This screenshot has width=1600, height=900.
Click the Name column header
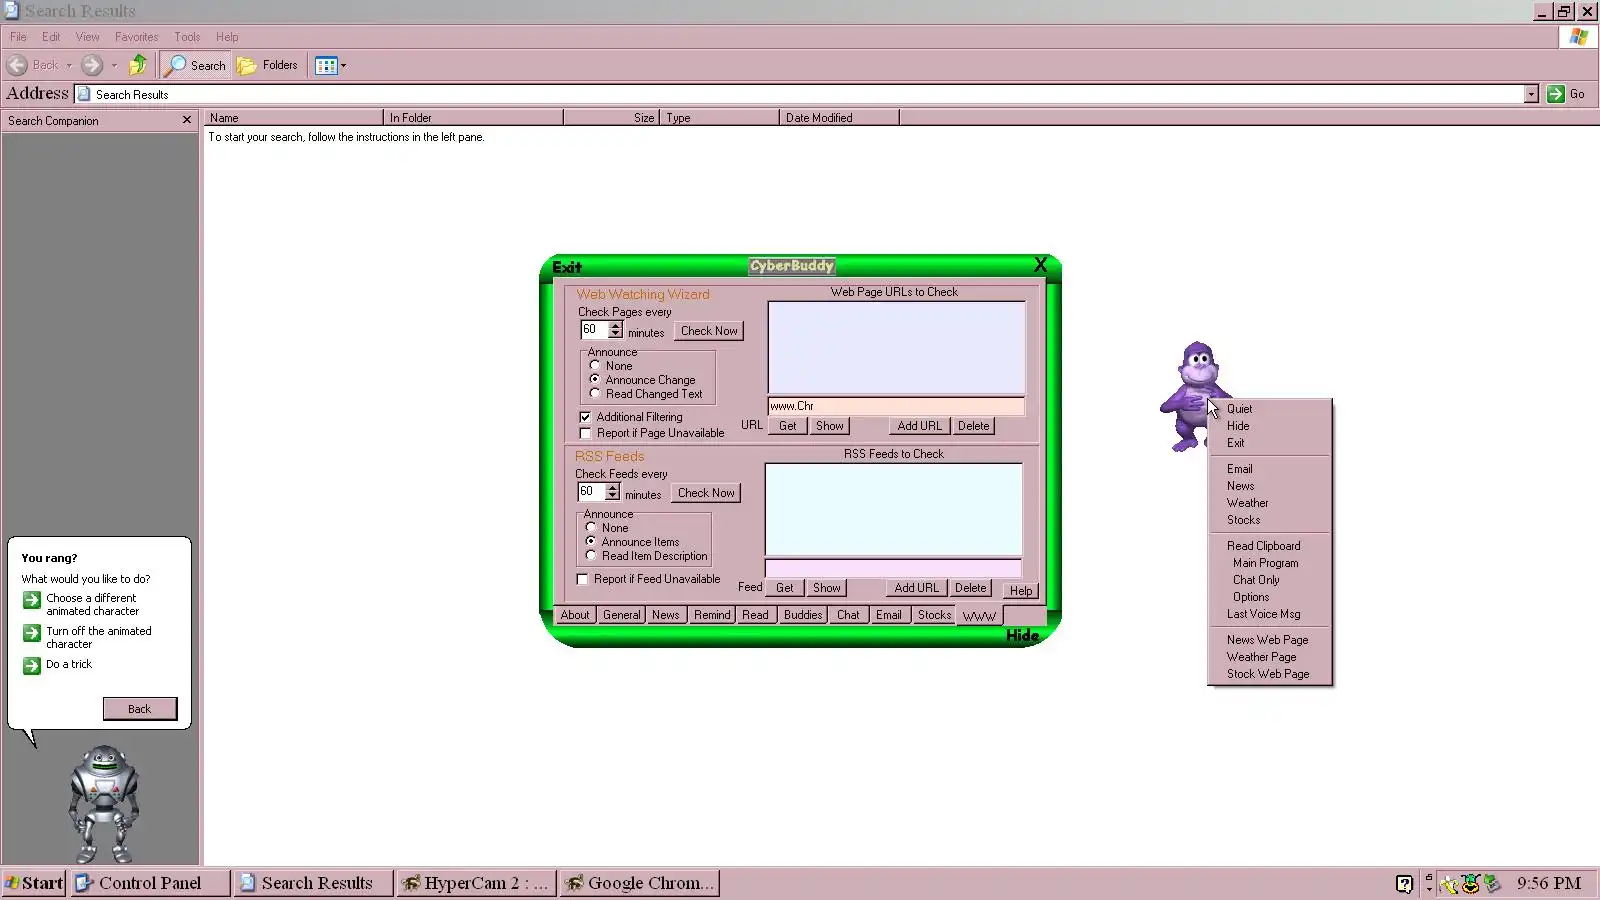point(294,118)
